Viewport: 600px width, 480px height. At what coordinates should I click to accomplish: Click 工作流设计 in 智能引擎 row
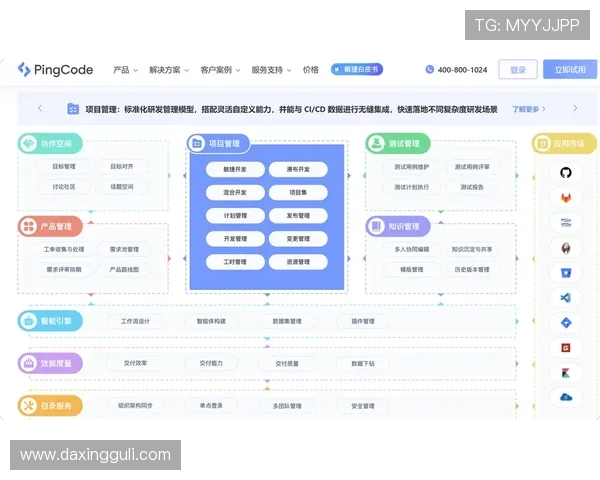pos(135,321)
